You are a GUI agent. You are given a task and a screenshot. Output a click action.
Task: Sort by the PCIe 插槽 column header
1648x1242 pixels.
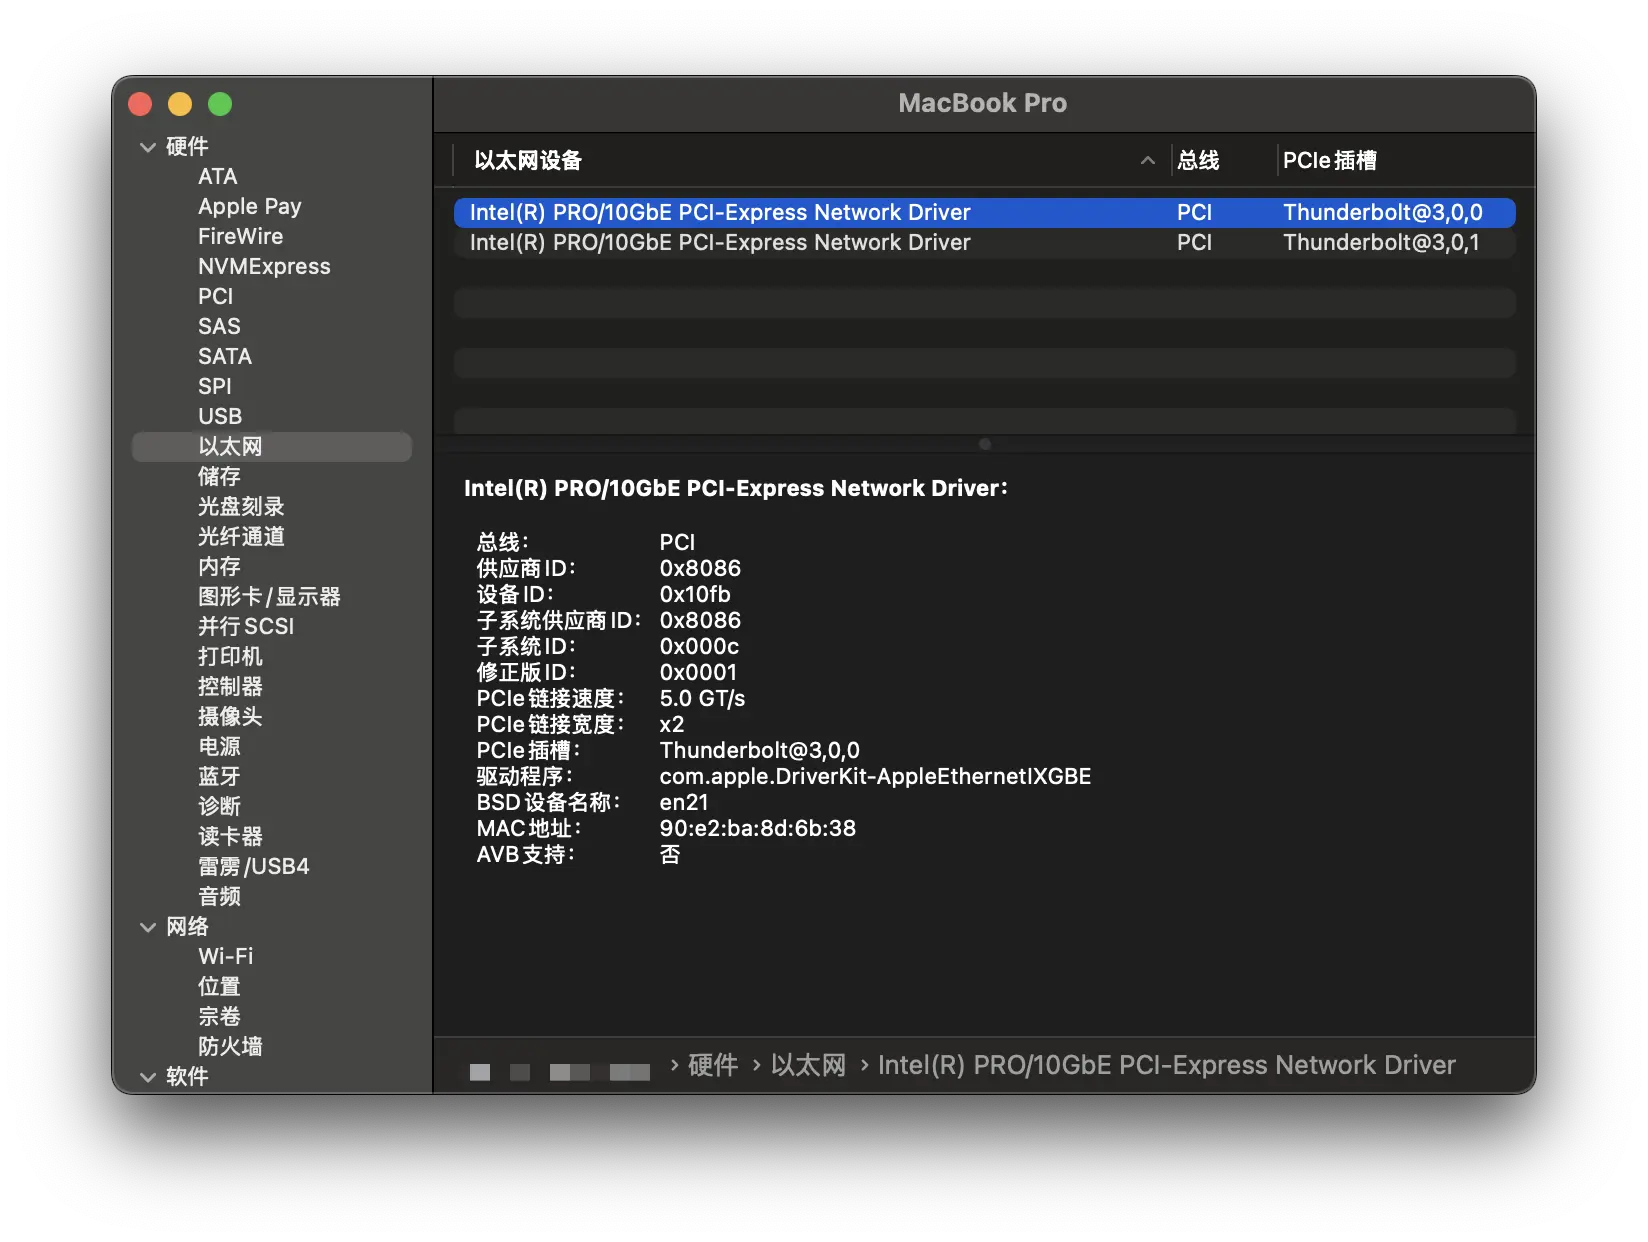[x=1329, y=161]
